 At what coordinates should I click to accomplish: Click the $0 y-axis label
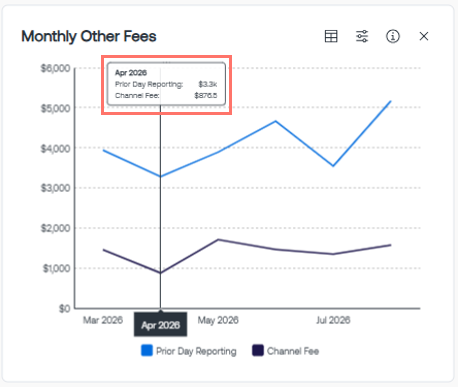pyautogui.click(x=64, y=309)
